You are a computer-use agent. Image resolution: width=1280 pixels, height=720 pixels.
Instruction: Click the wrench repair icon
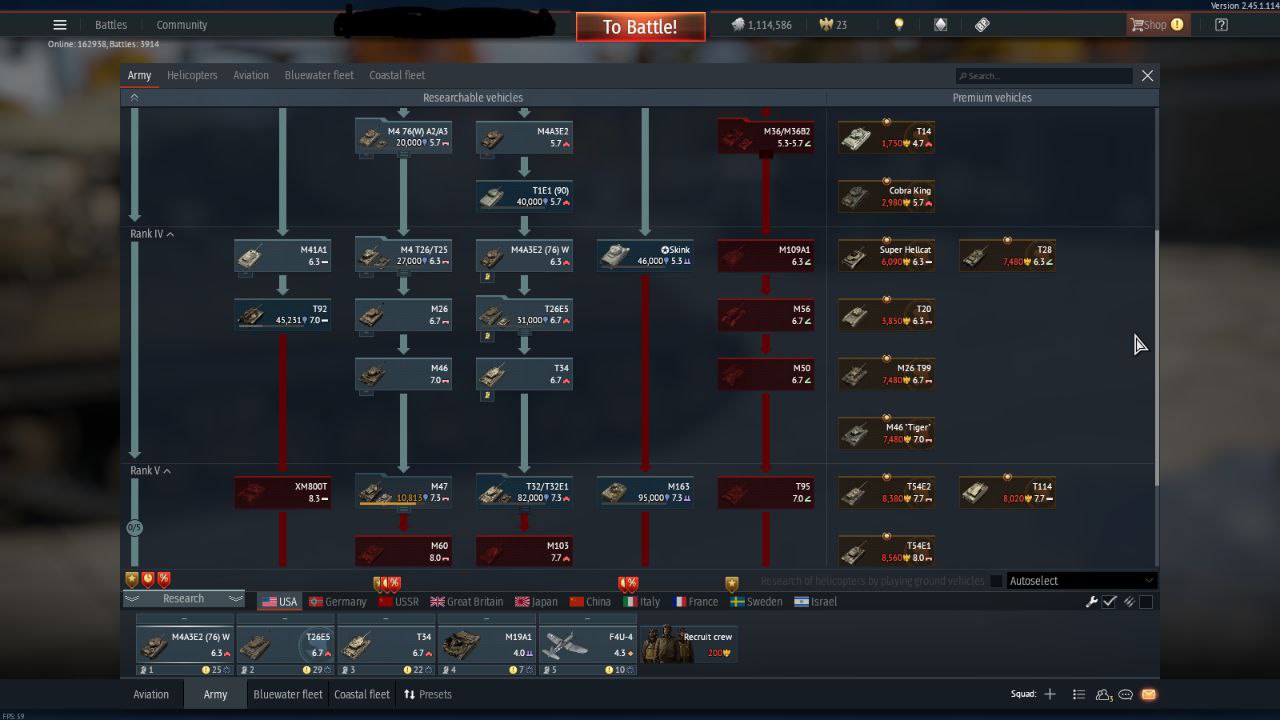pos(1092,602)
